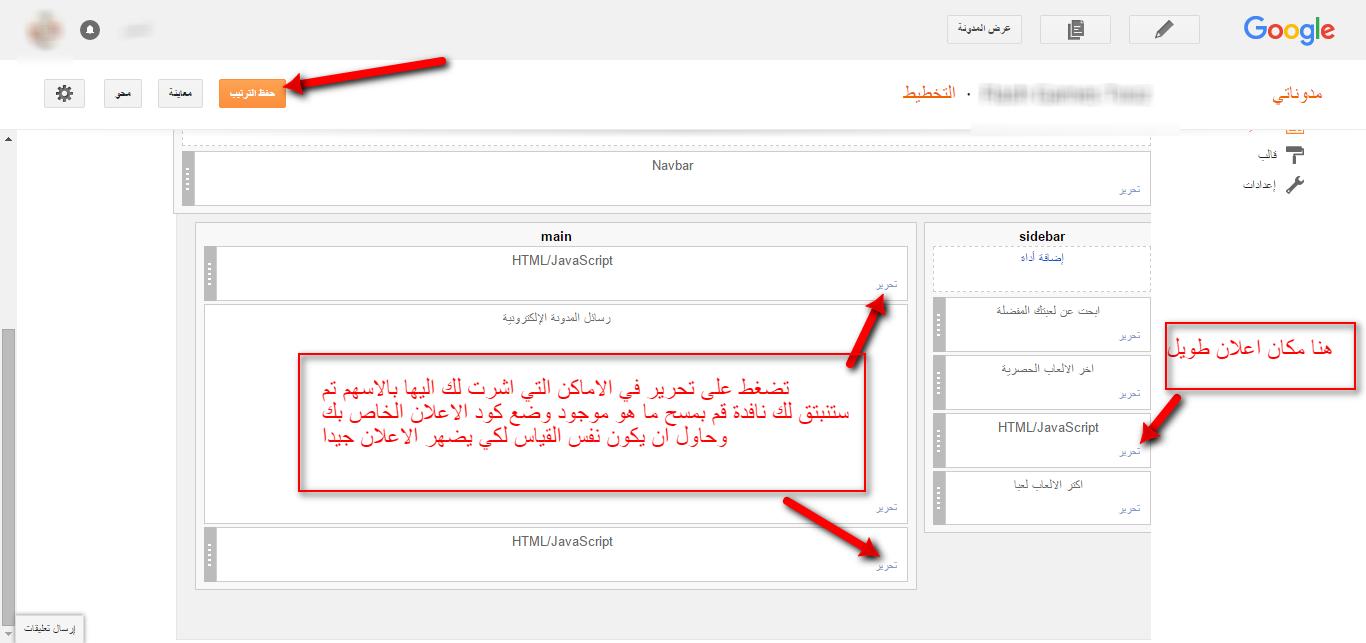1366x643 pixels.
Task: Open the wrench settings icon in sidebar
Action: 1295,184
